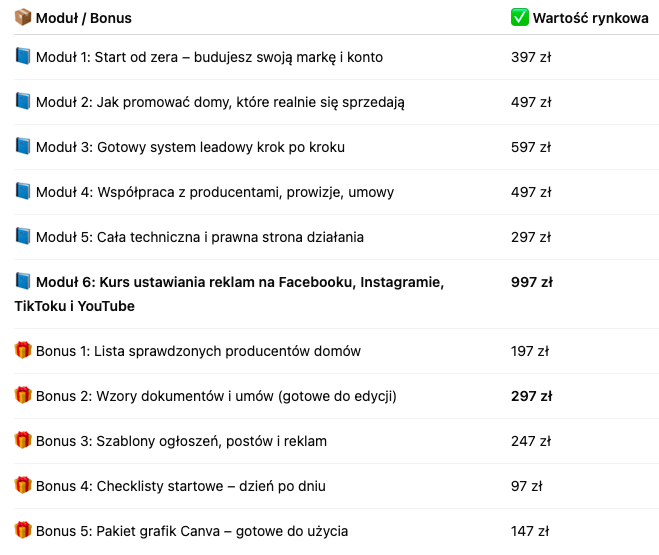659x555 pixels.
Task: Click the gift icon next to Bonus 4
Action: pyautogui.click(x=23, y=486)
